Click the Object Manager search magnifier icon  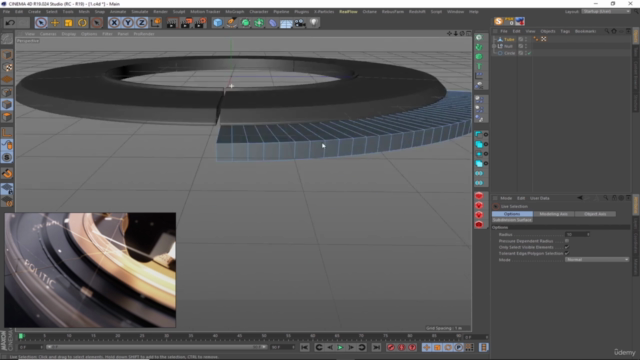pos(607,31)
